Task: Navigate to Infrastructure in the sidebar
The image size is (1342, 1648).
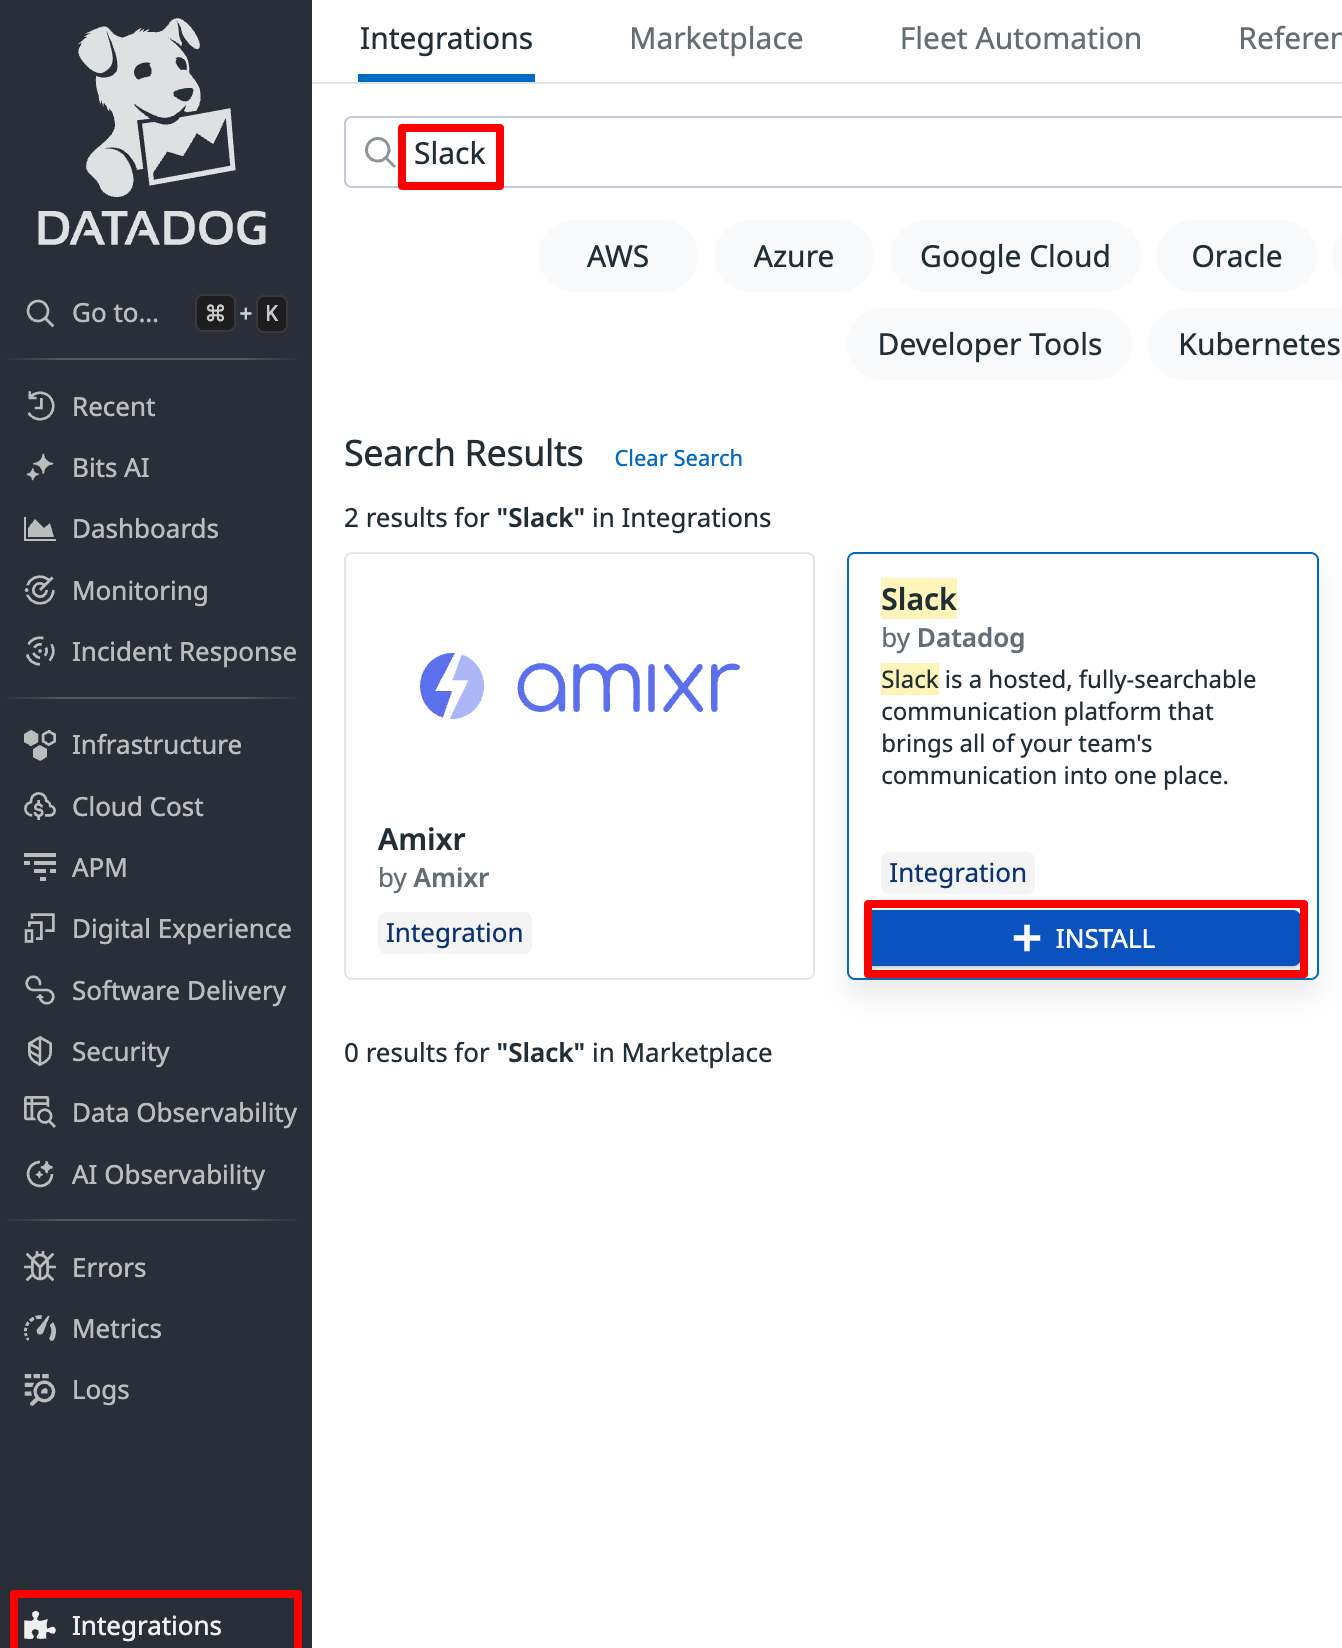Action: (x=156, y=744)
